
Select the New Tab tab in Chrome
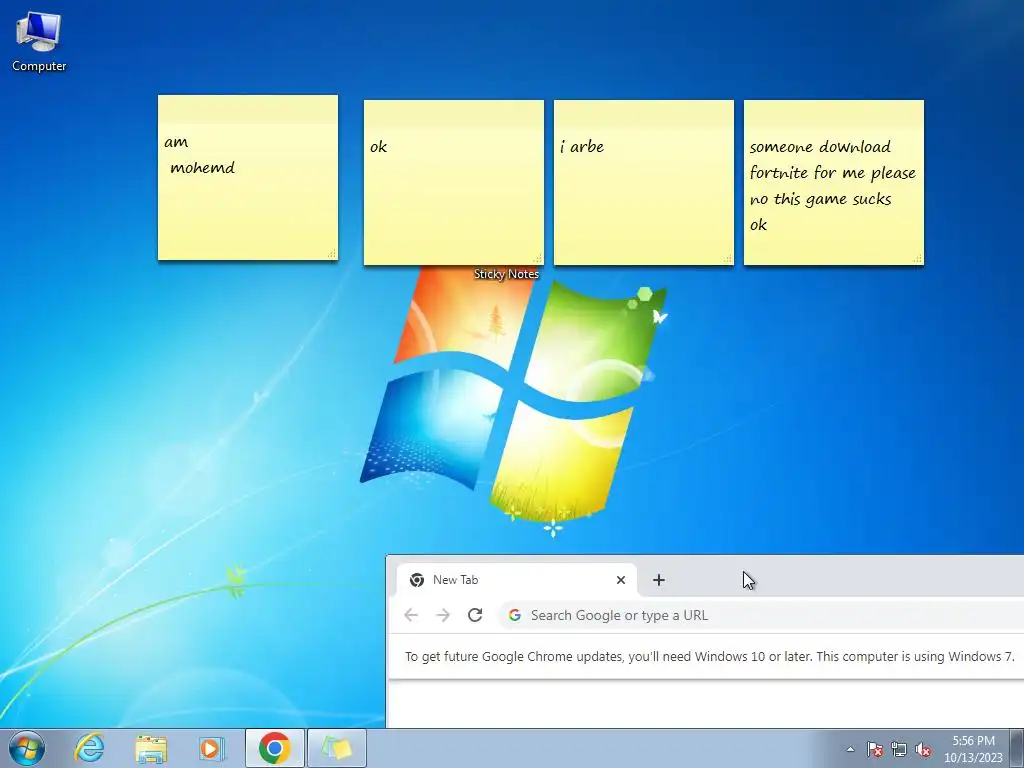point(516,580)
